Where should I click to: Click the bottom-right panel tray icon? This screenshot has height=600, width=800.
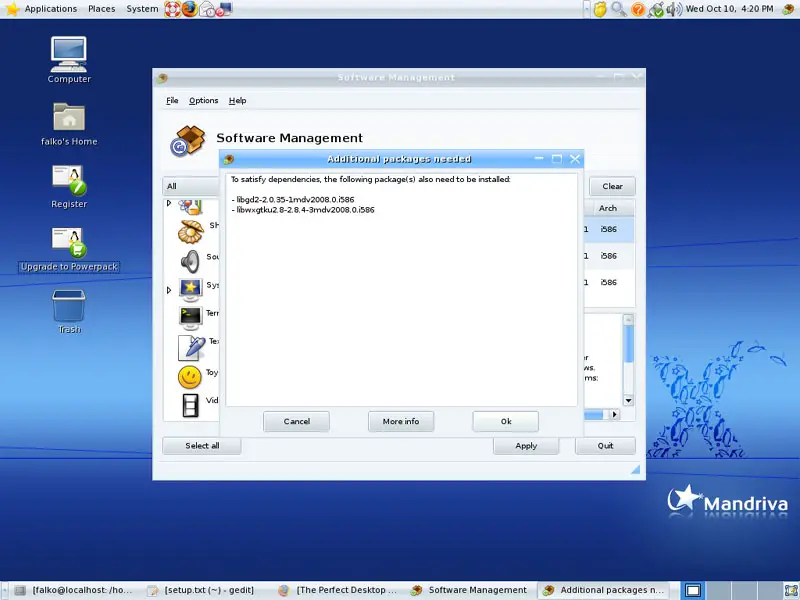pyautogui.click(x=791, y=591)
